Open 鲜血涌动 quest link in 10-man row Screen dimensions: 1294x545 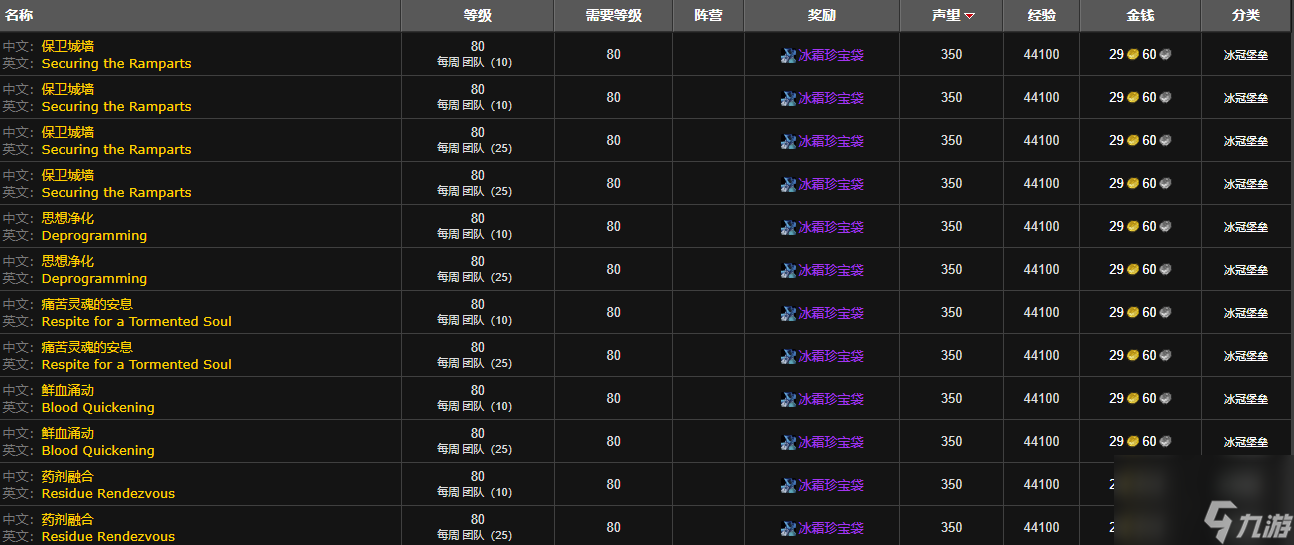68,390
